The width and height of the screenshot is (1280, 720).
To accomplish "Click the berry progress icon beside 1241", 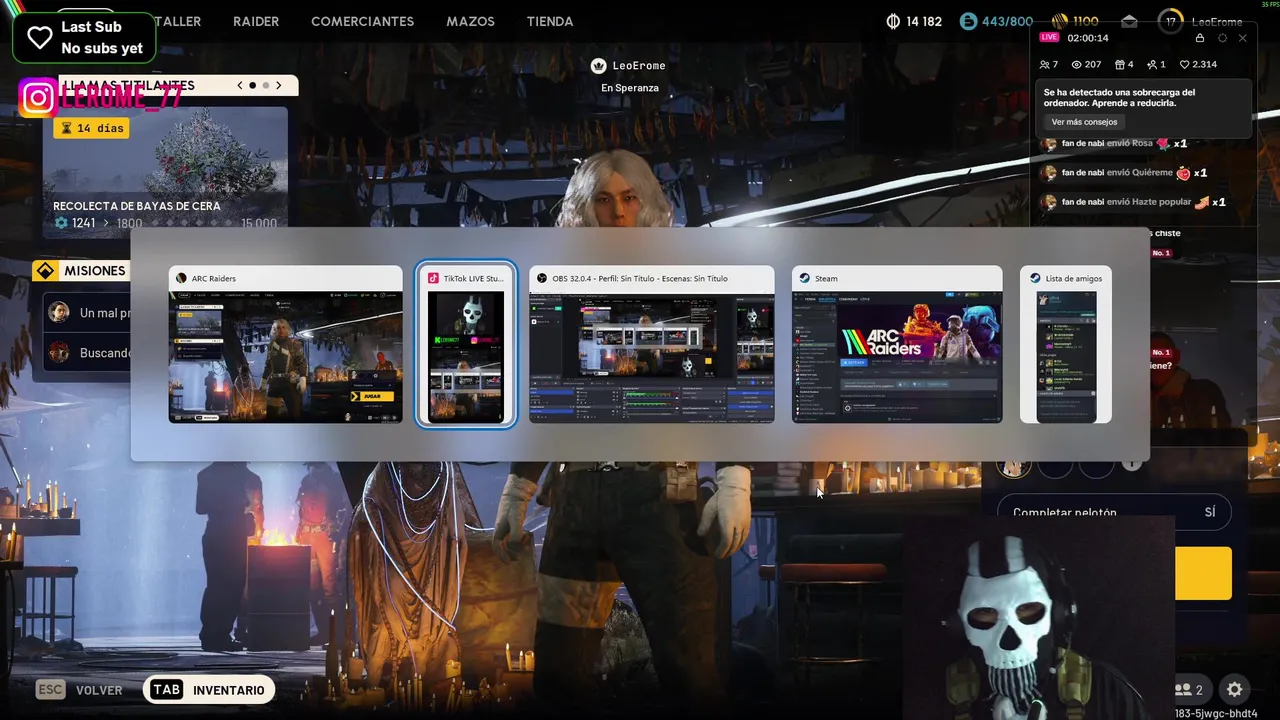I will pyautogui.click(x=62, y=223).
